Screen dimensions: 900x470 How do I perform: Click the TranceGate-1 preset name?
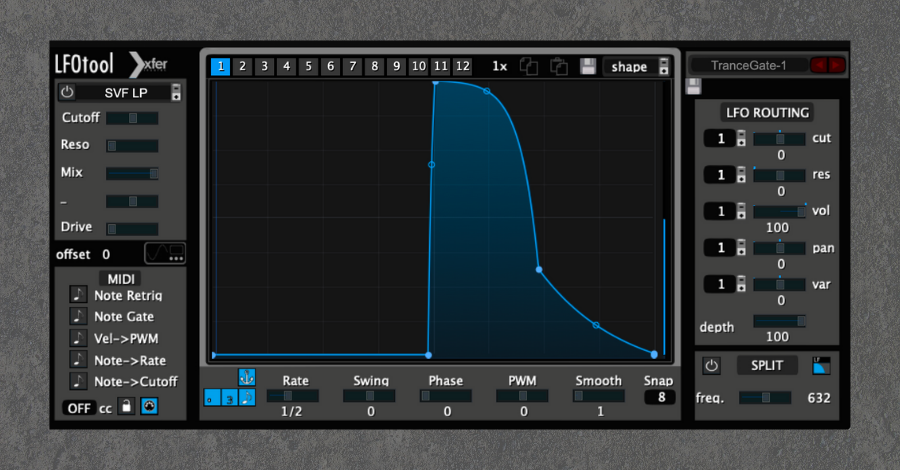(x=748, y=65)
